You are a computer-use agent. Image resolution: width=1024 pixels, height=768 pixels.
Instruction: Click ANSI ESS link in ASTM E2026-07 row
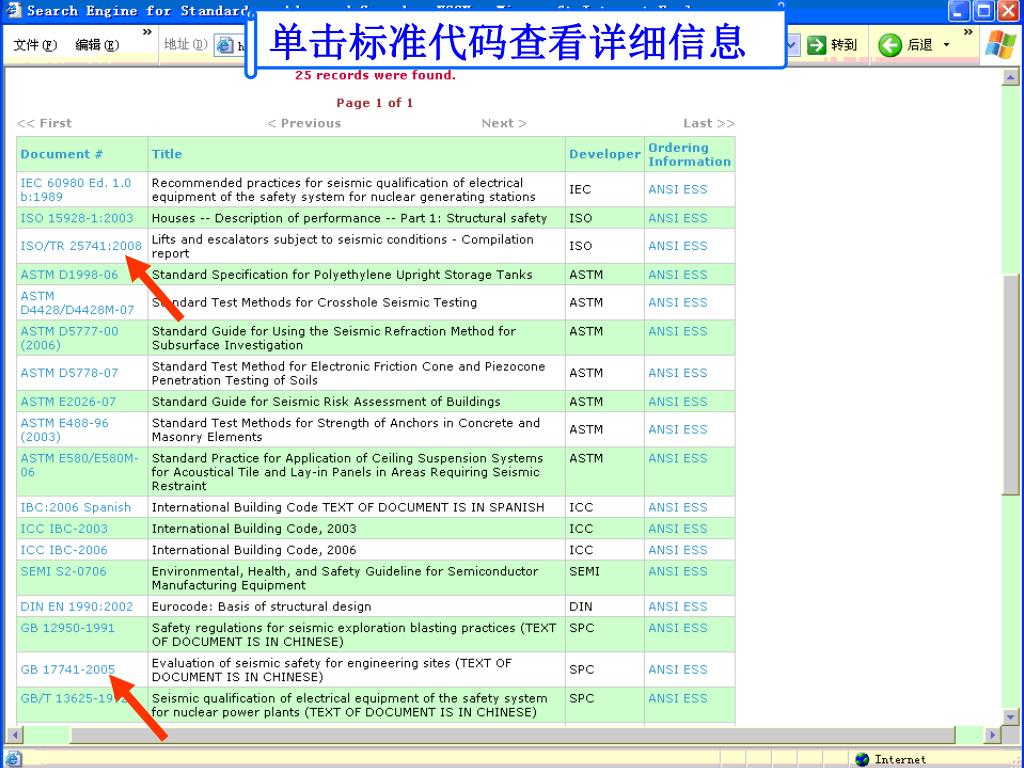(678, 402)
